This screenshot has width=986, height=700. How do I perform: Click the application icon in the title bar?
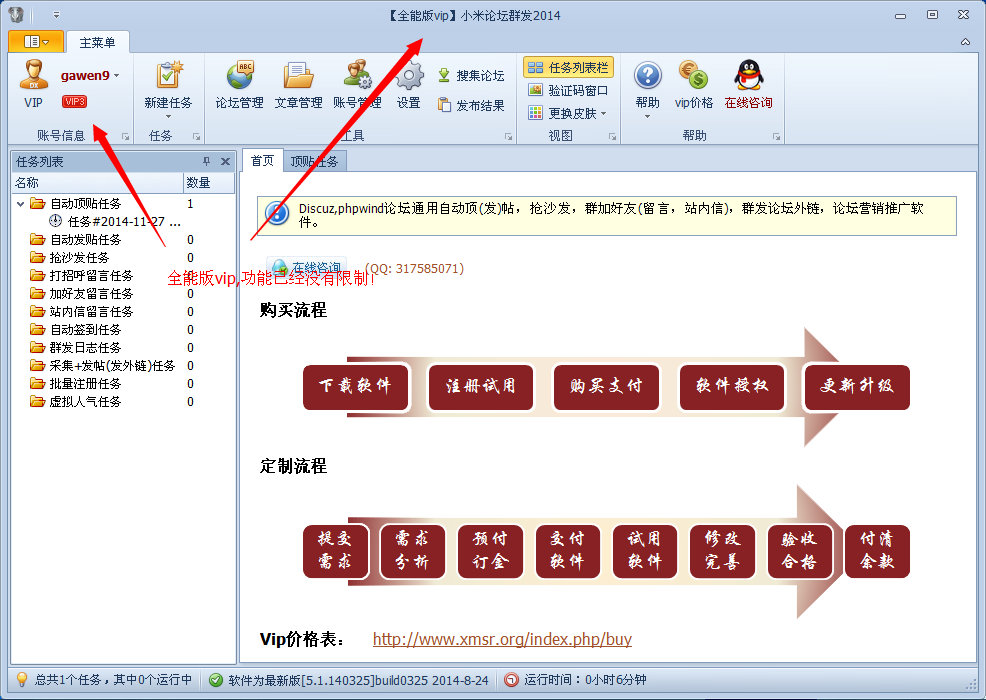pyautogui.click(x=16, y=14)
